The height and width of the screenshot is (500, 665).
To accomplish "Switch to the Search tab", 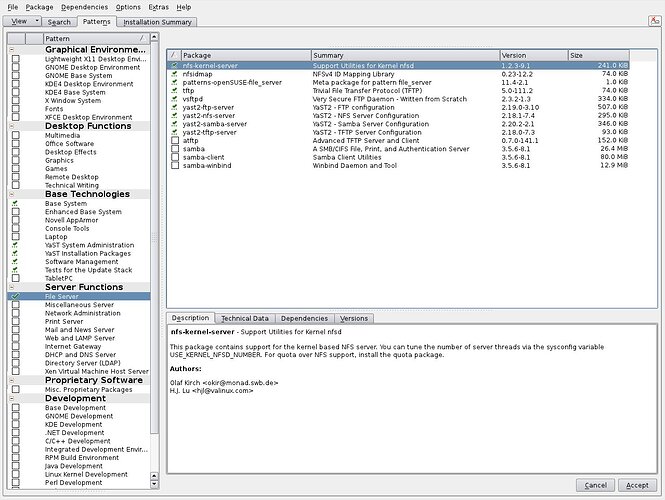I will 59,22.
